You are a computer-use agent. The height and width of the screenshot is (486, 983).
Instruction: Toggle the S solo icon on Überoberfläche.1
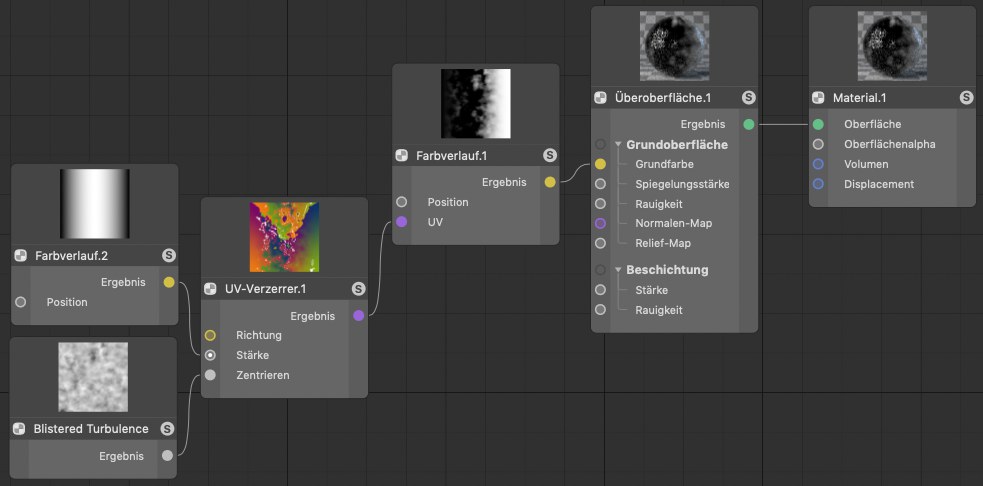pyautogui.click(x=749, y=98)
